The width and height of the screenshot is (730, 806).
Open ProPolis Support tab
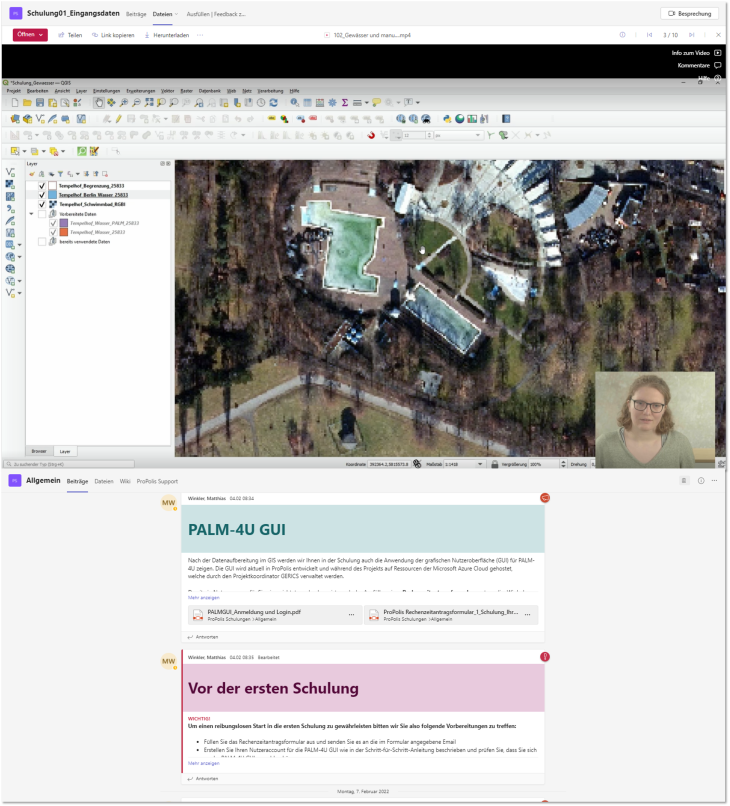[x=157, y=482]
